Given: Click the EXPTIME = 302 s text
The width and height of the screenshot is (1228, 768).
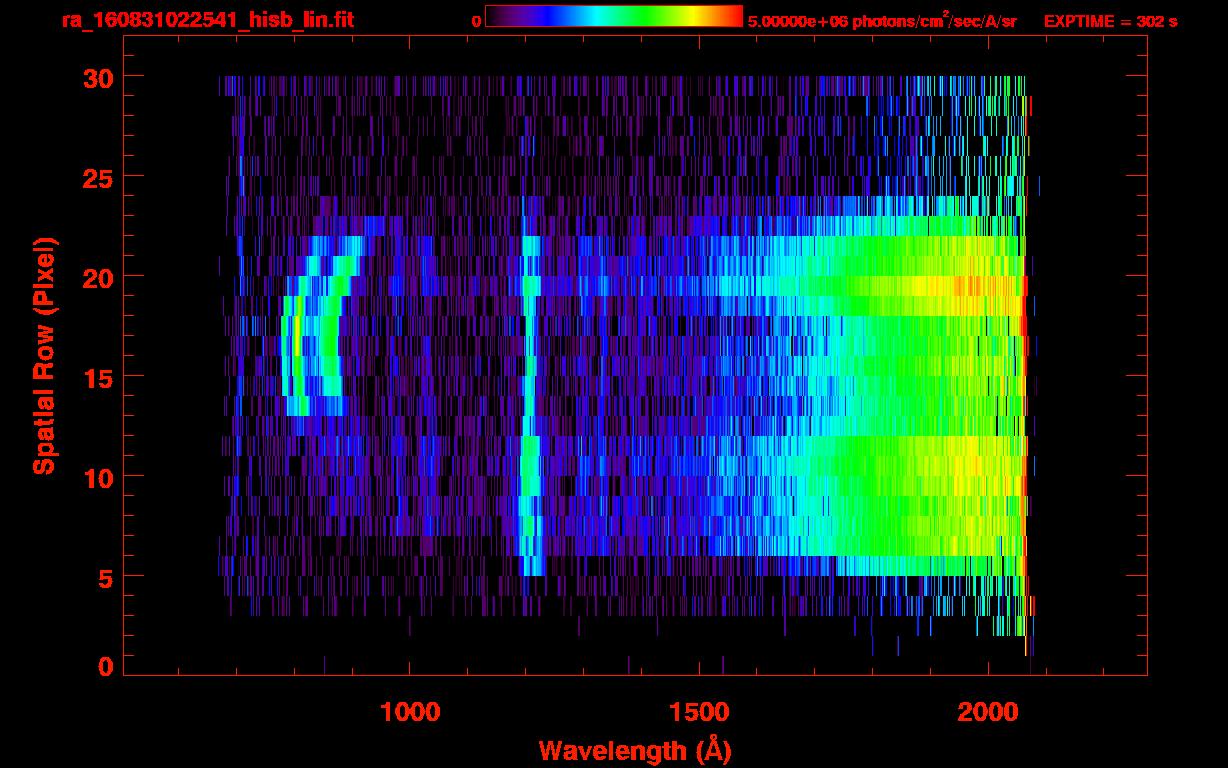Looking at the screenshot, I should [1110, 21].
